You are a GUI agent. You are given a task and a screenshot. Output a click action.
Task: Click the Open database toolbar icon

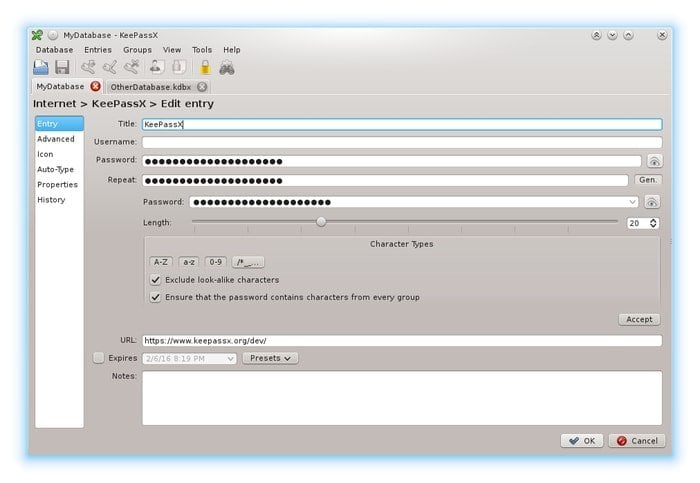point(41,67)
